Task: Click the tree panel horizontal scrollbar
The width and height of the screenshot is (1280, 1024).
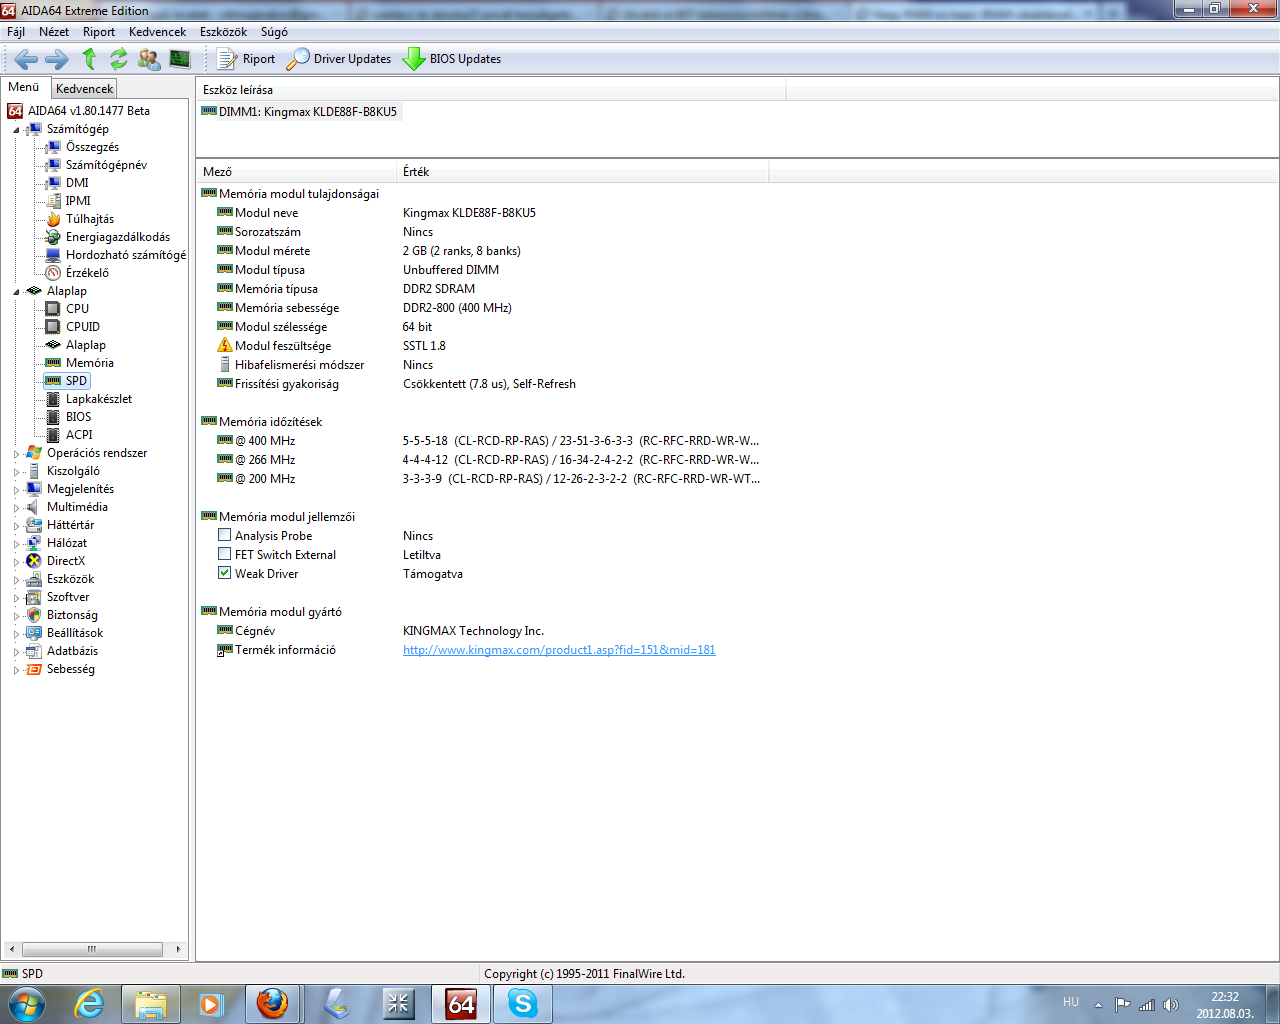Action: click(92, 949)
